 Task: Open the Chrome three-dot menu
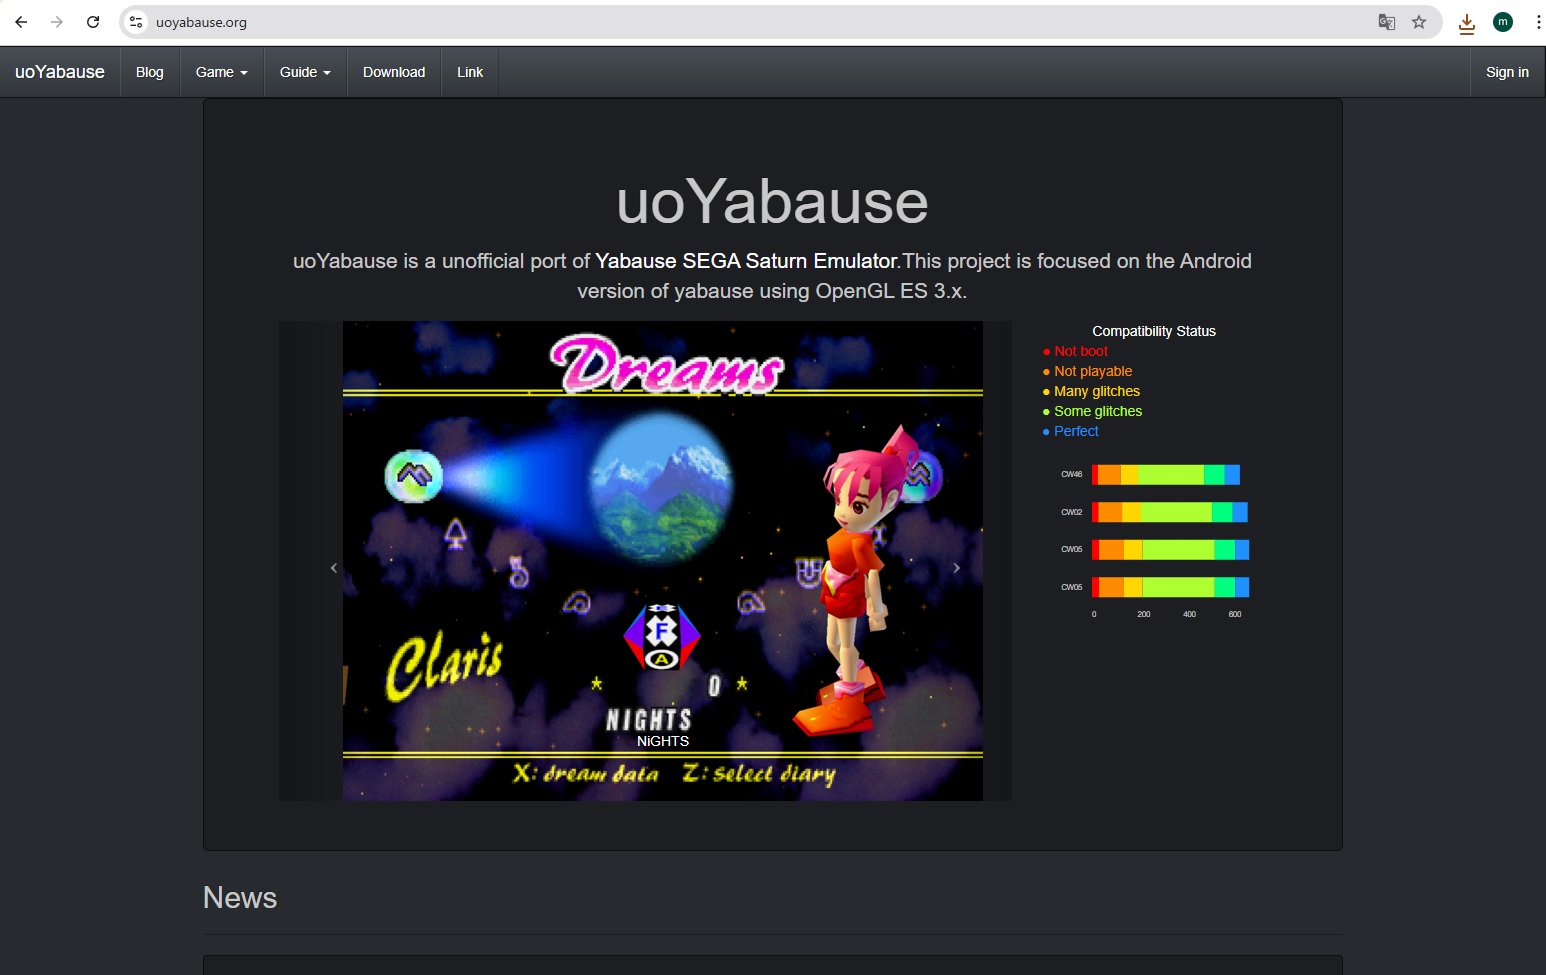(x=1538, y=22)
